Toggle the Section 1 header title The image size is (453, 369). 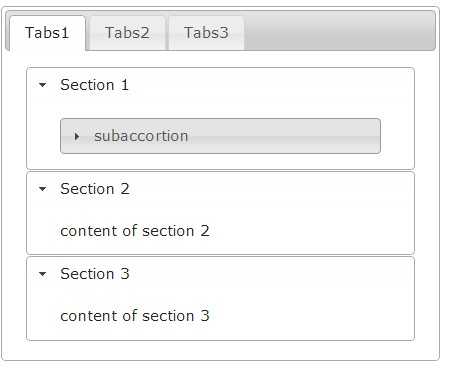pyautogui.click(x=94, y=85)
